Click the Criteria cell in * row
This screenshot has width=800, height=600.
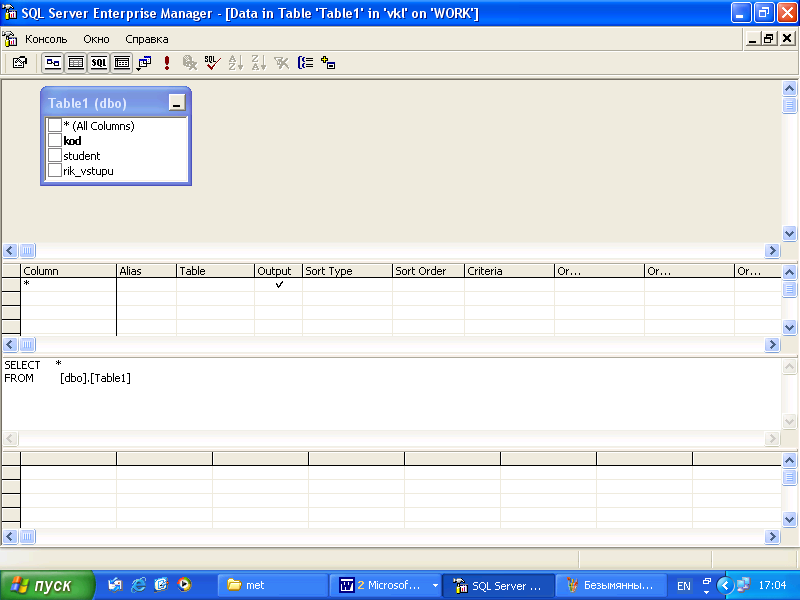point(509,285)
